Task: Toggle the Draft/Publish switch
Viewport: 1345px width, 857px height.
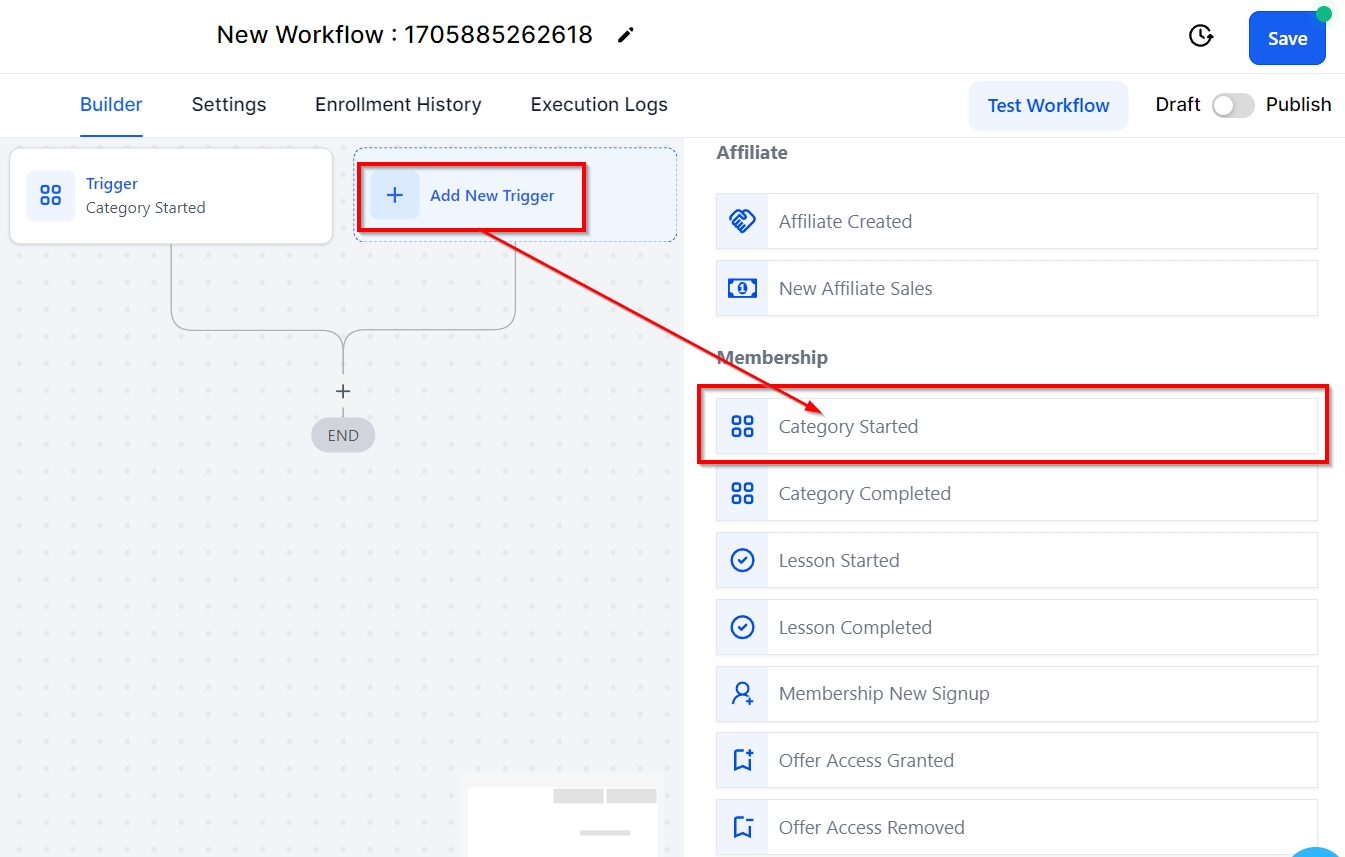Action: 1233,105
